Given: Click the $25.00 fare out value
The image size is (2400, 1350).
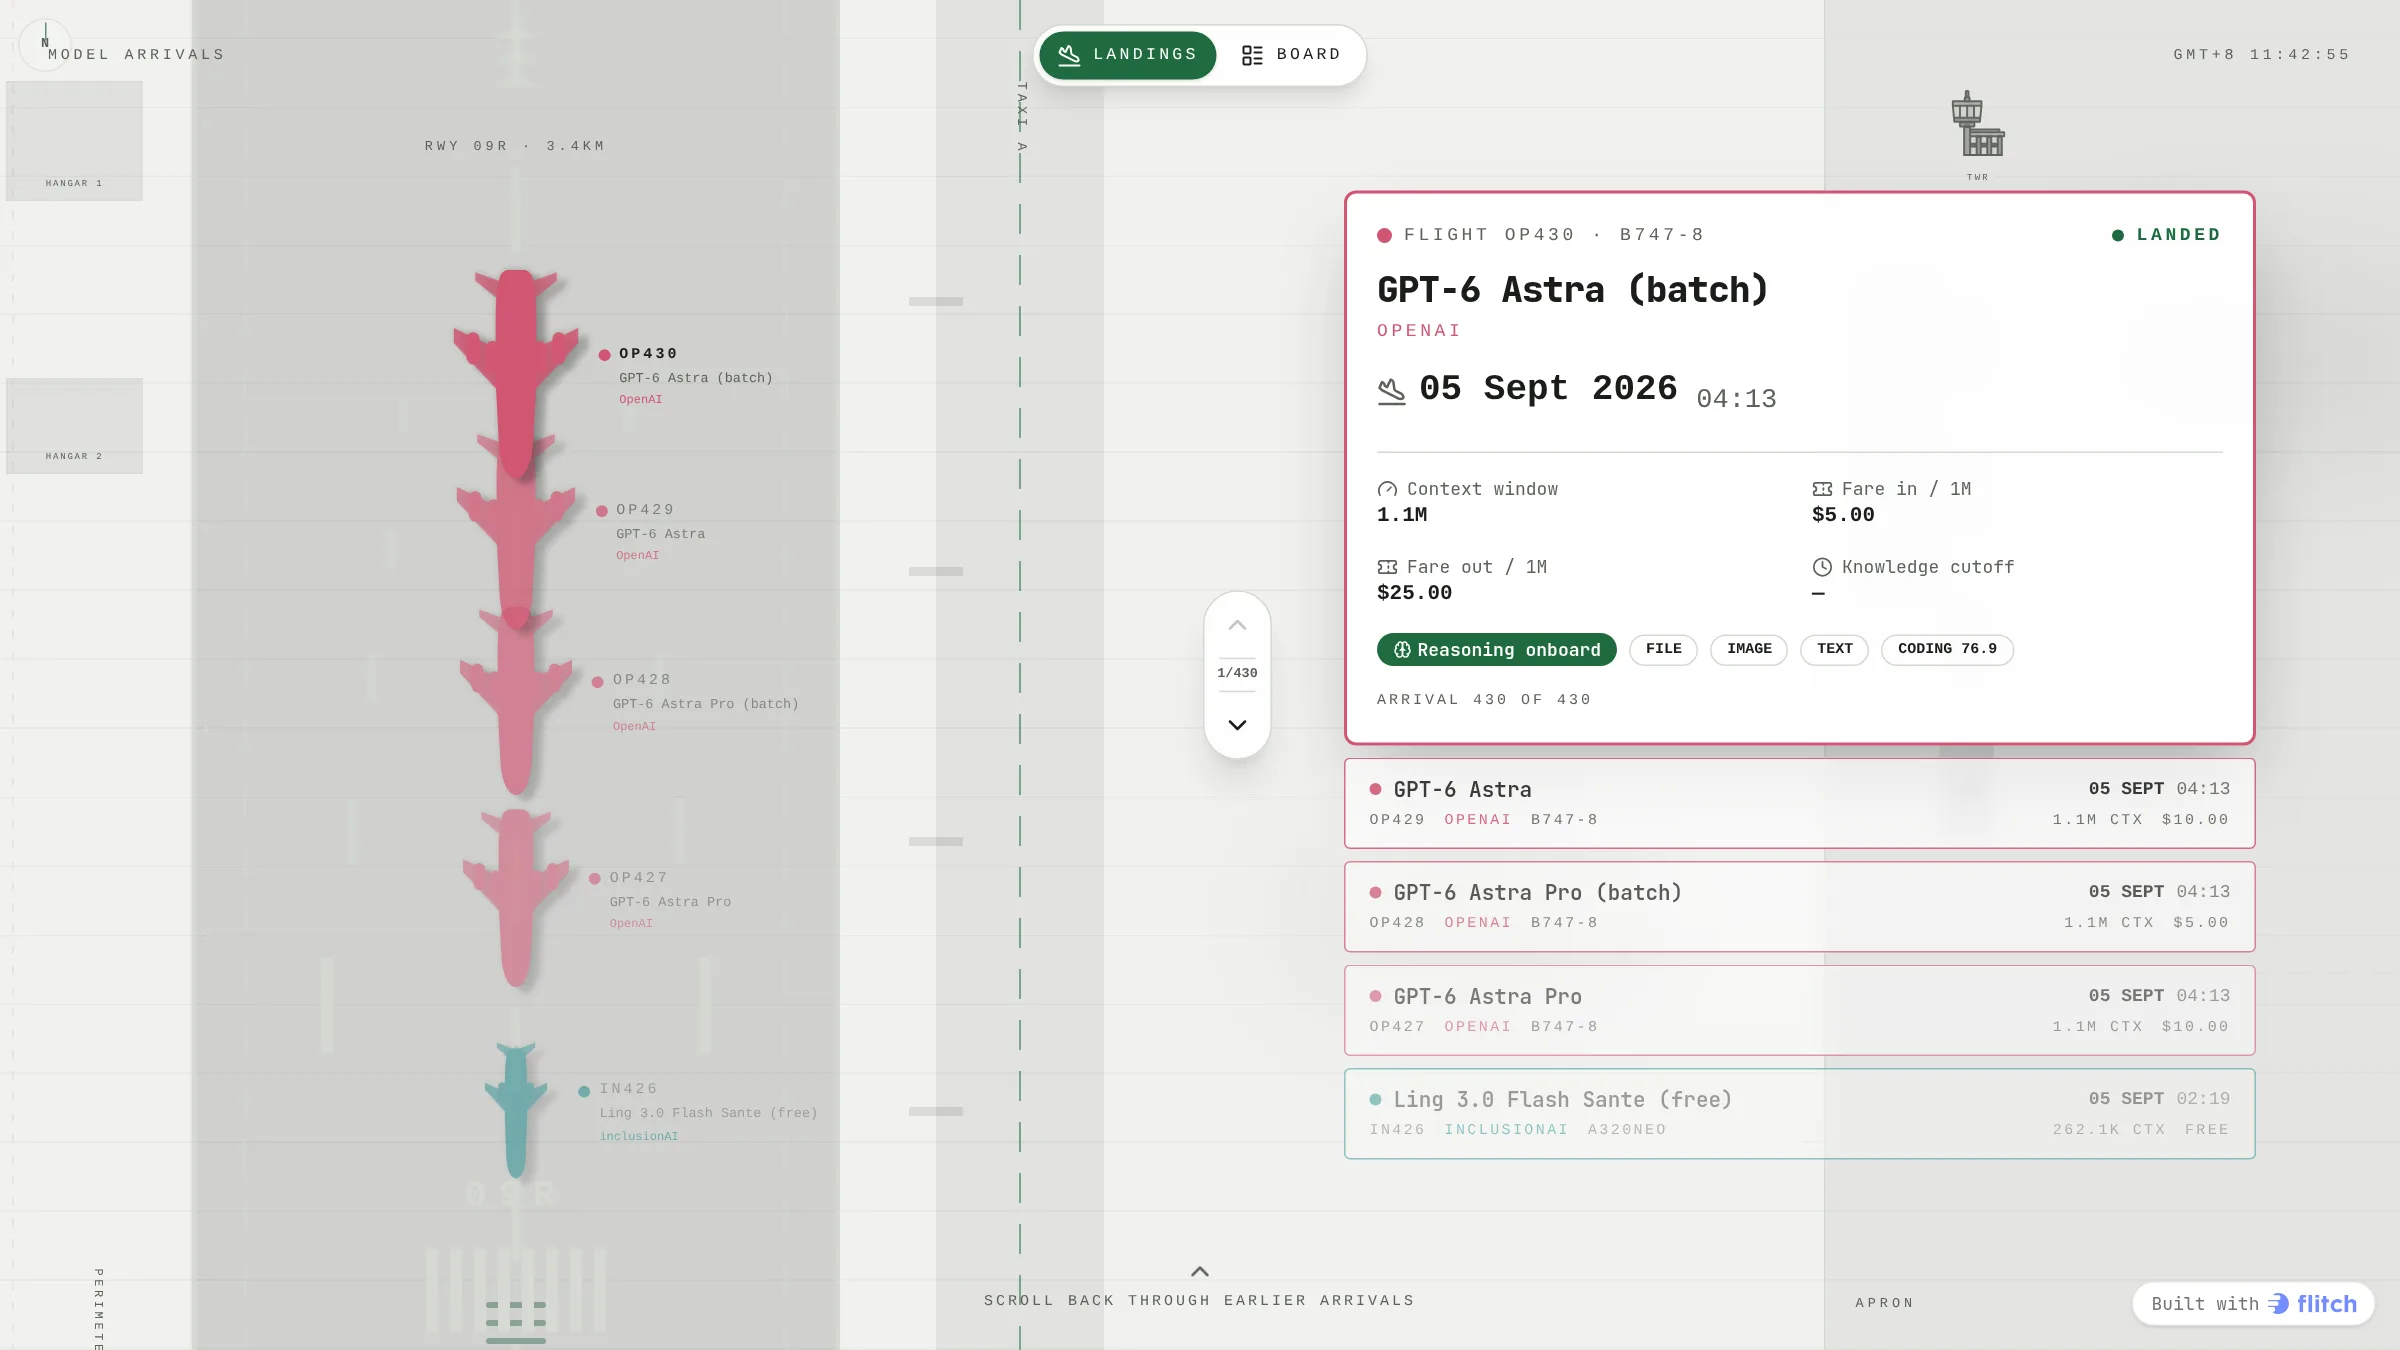Looking at the screenshot, I should point(1414,593).
